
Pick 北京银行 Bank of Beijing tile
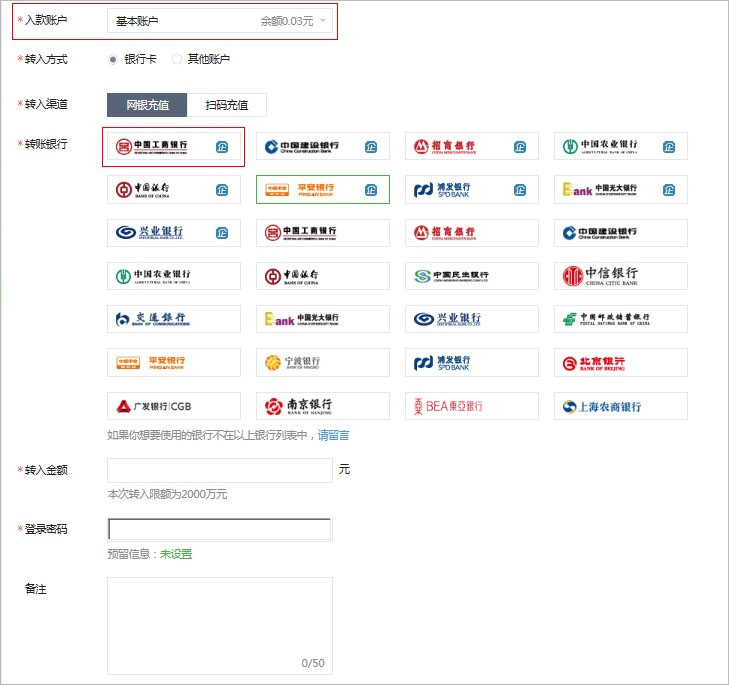click(621, 362)
